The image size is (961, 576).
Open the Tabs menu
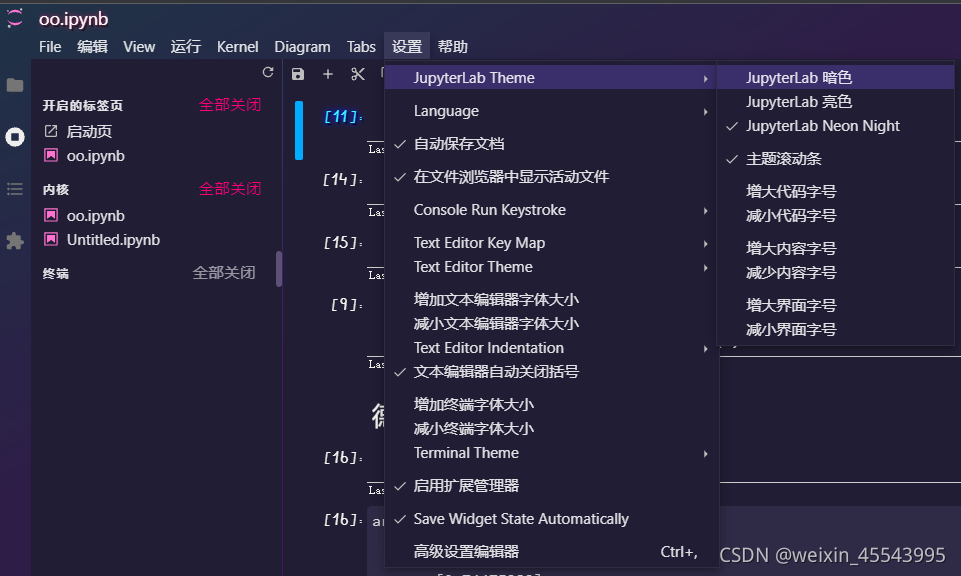click(361, 47)
